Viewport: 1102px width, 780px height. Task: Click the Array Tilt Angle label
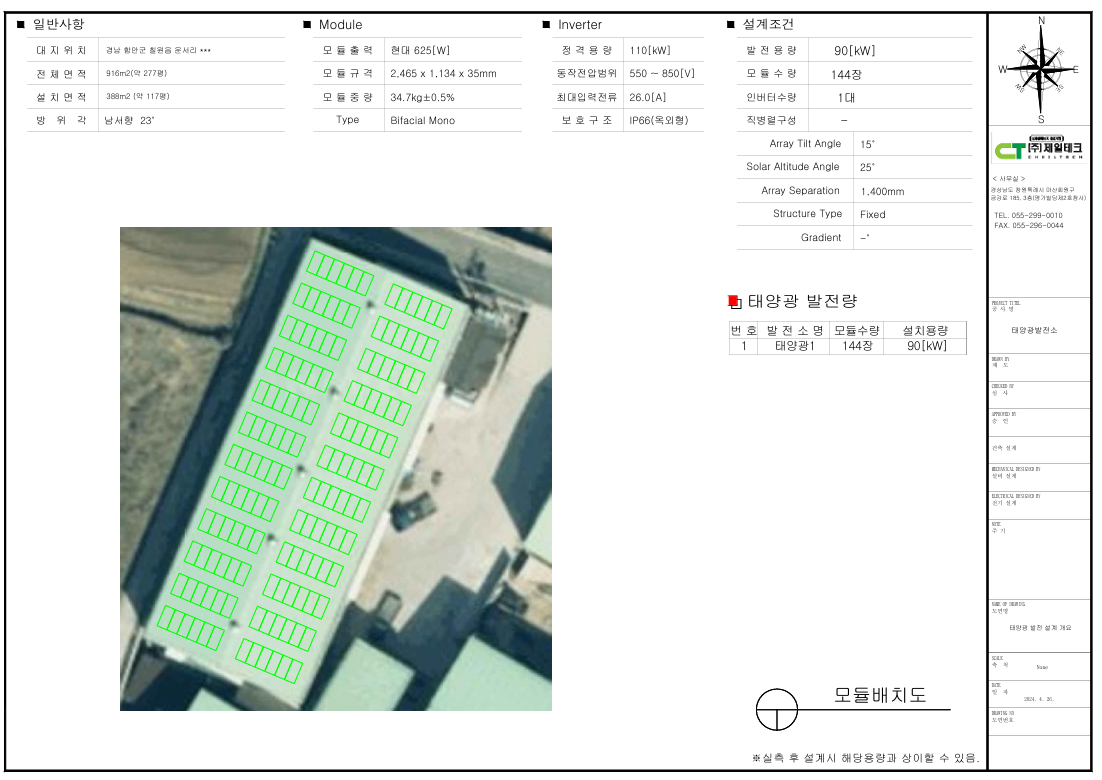(x=805, y=144)
